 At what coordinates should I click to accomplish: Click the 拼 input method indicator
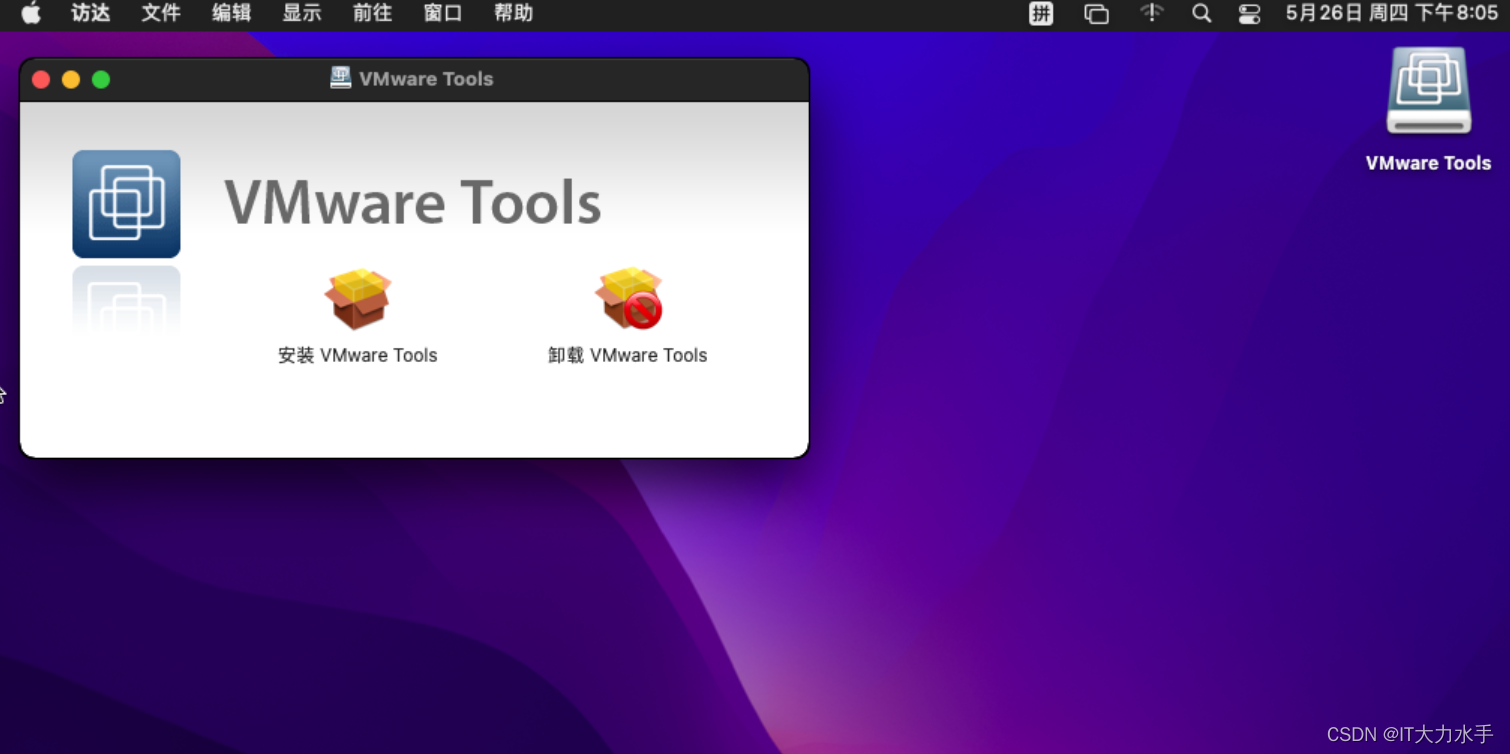tap(1040, 14)
